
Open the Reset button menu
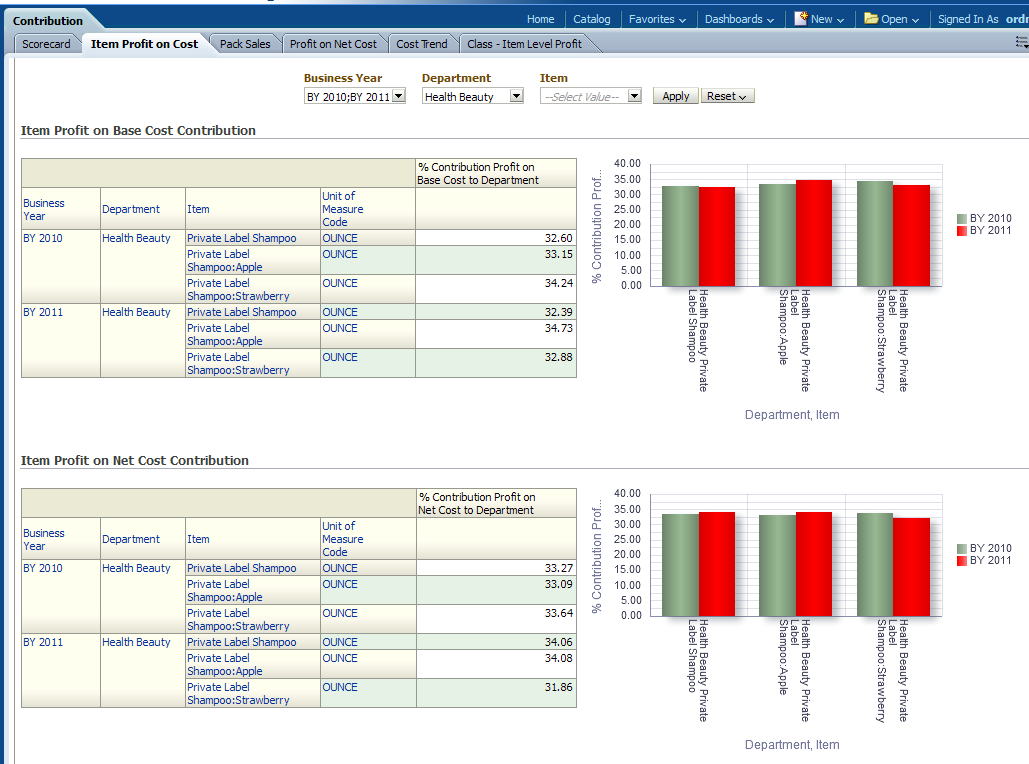[x=727, y=97]
